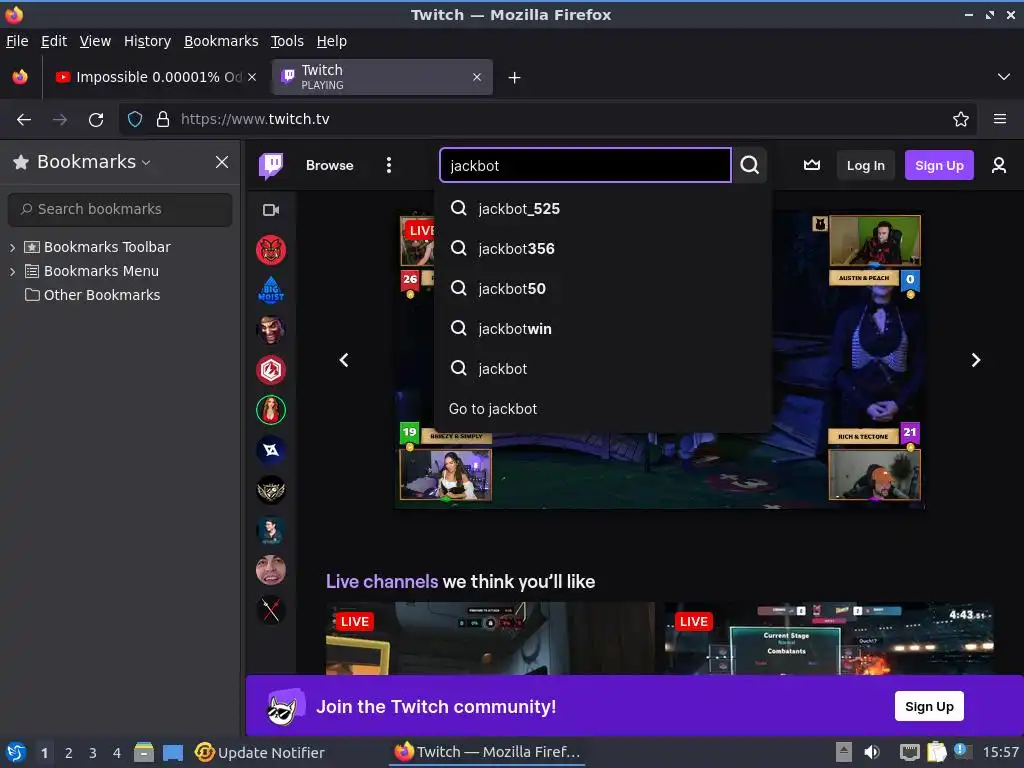Open Update Notifier in the taskbar
1024x768 pixels.
tap(260, 753)
